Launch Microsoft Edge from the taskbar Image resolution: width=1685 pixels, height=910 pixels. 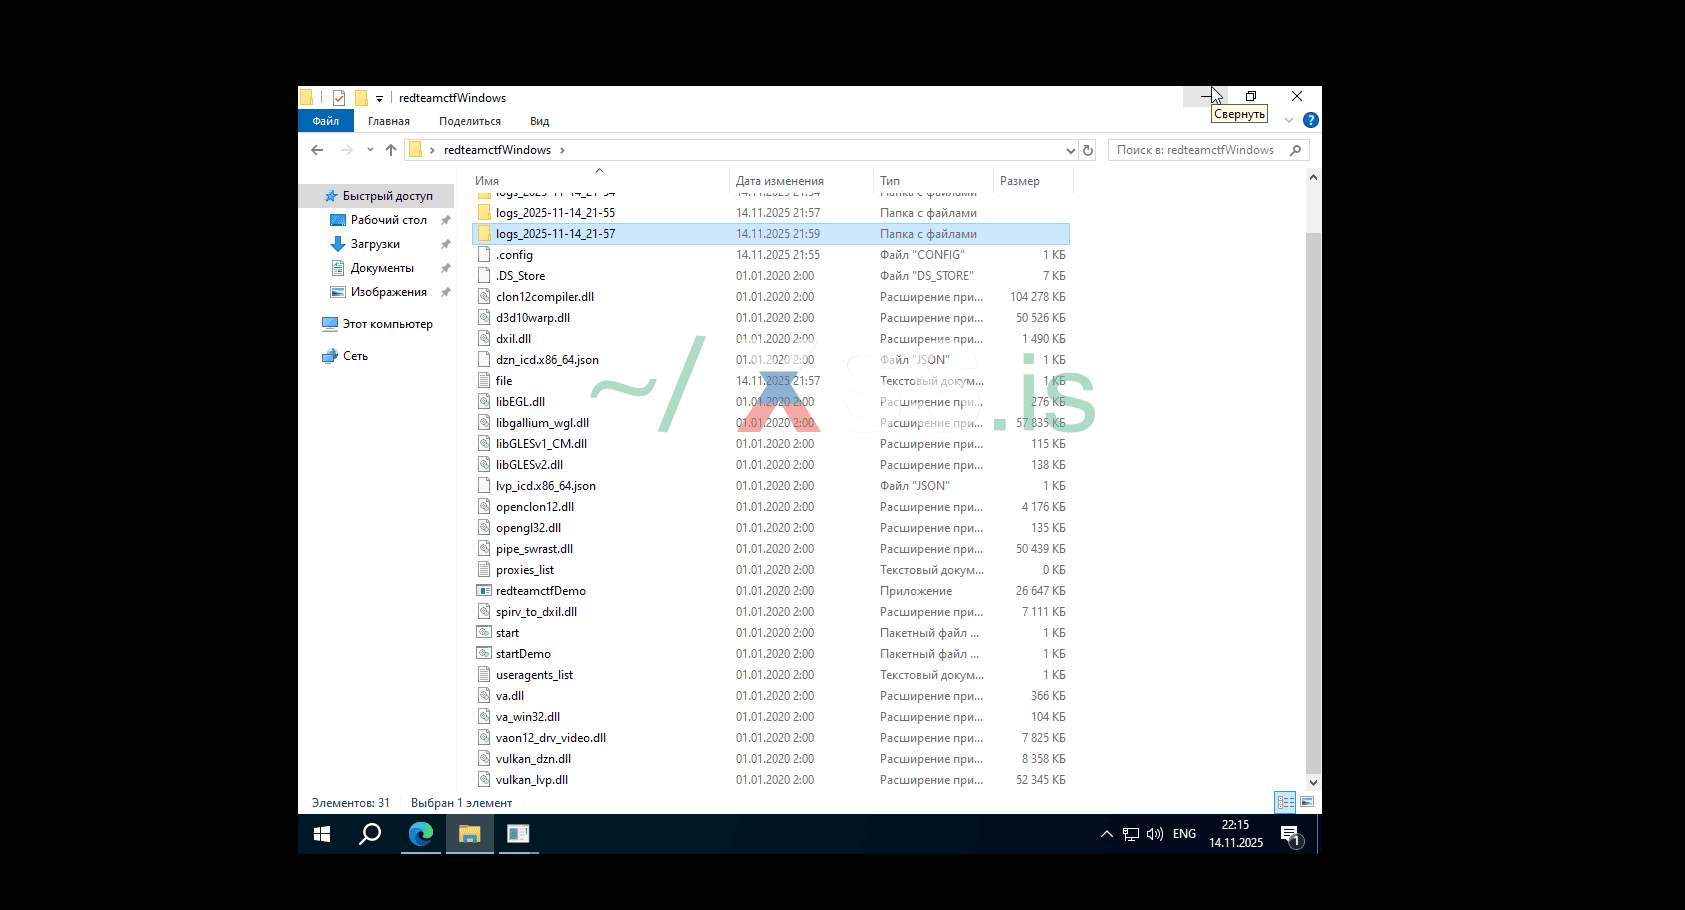point(421,834)
